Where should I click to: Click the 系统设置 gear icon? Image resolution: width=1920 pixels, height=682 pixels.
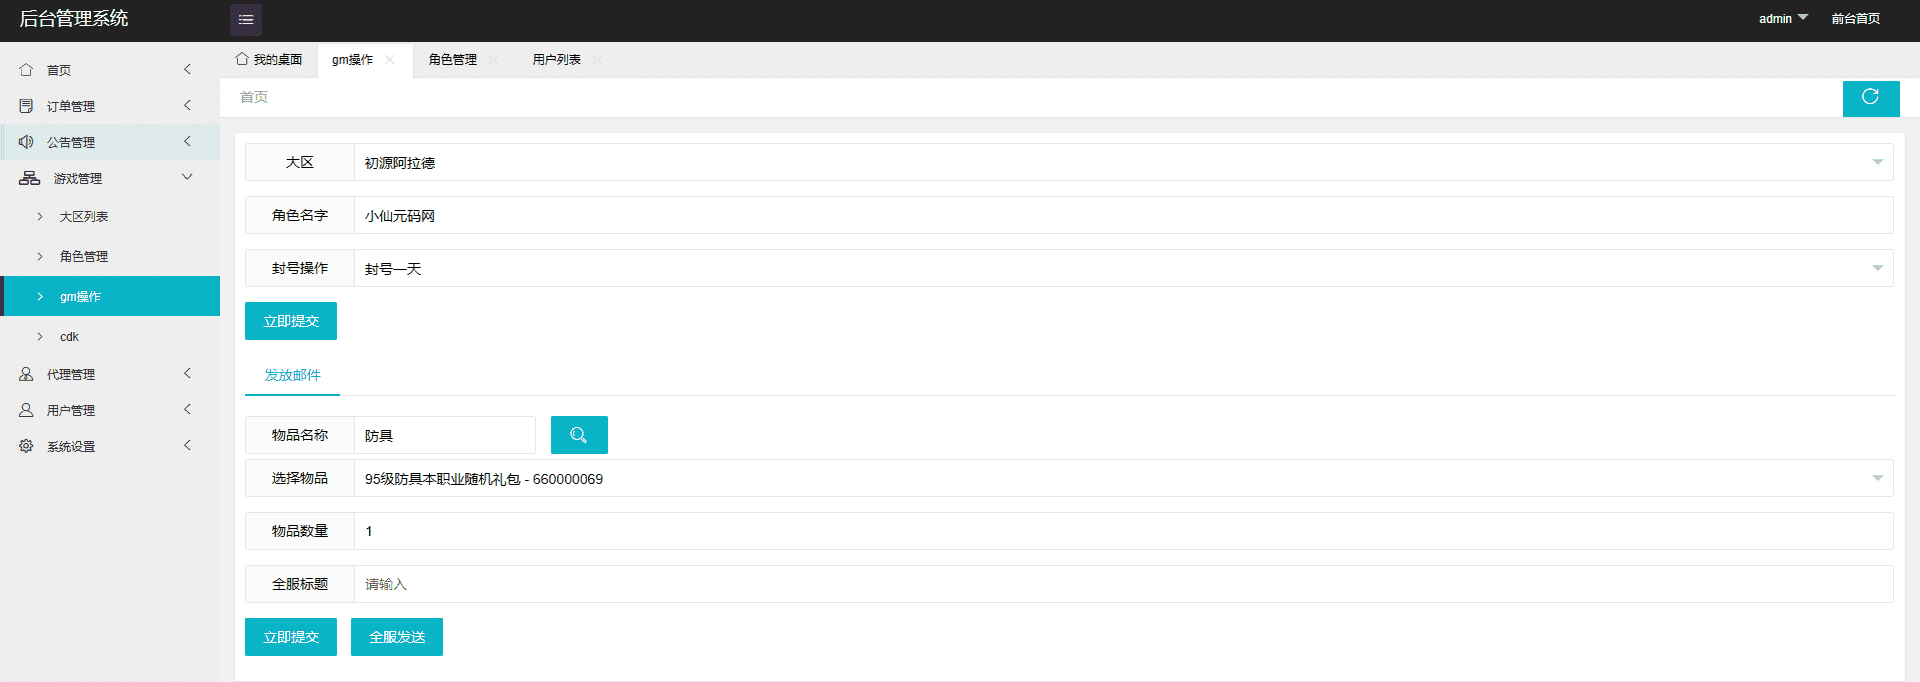[x=26, y=446]
